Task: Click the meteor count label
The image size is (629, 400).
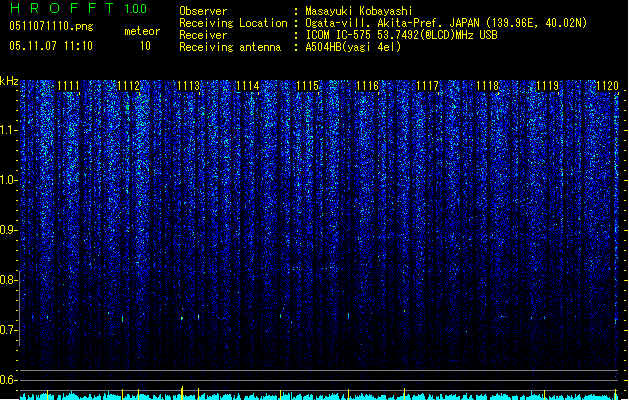Action: 142,31
